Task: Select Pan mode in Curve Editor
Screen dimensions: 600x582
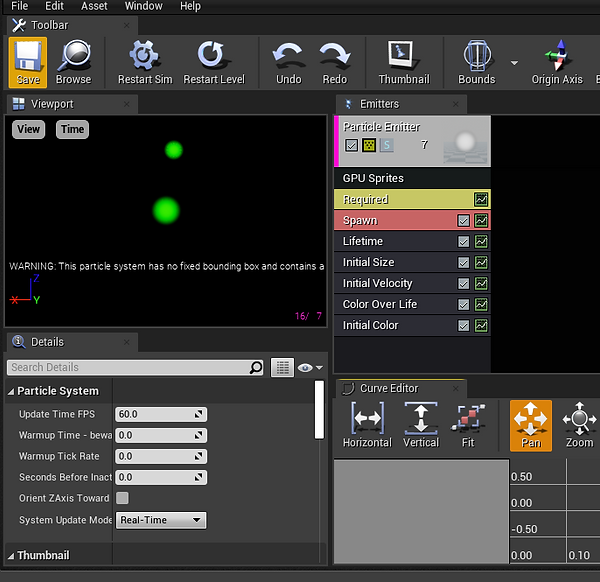Action: 530,425
